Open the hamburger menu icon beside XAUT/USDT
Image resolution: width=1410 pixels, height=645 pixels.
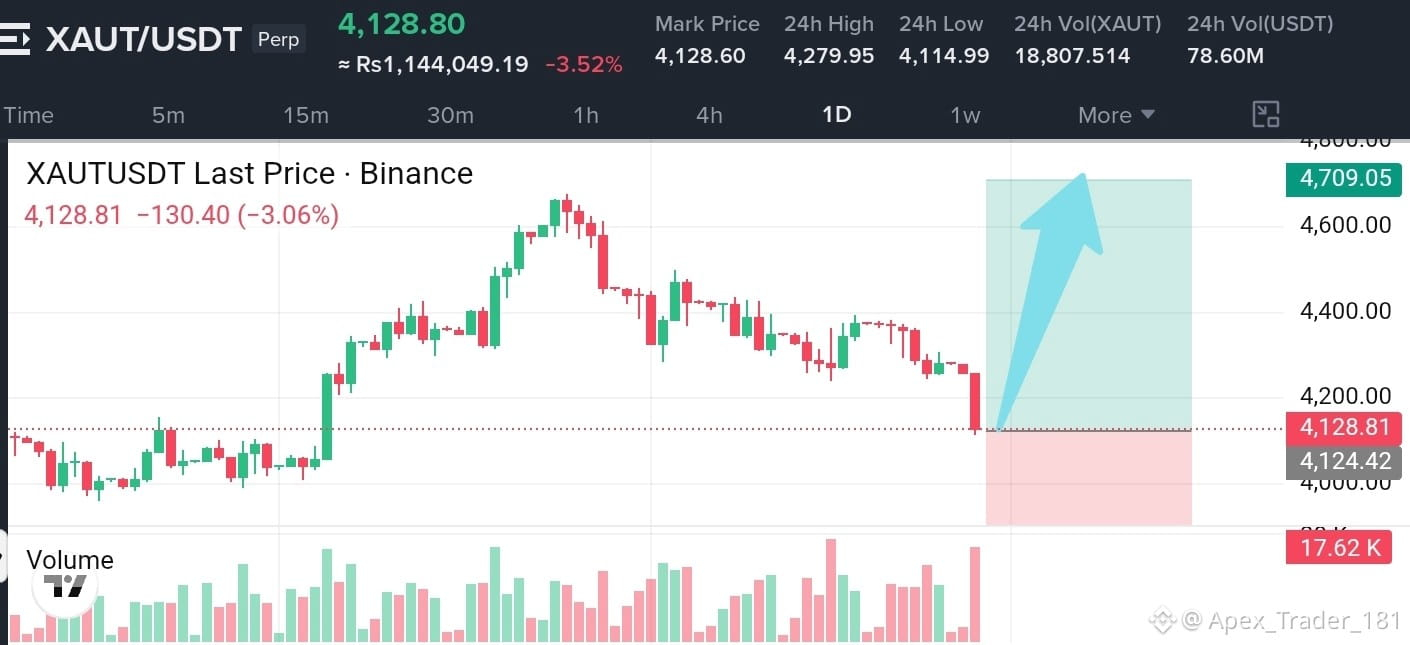[x=16, y=39]
